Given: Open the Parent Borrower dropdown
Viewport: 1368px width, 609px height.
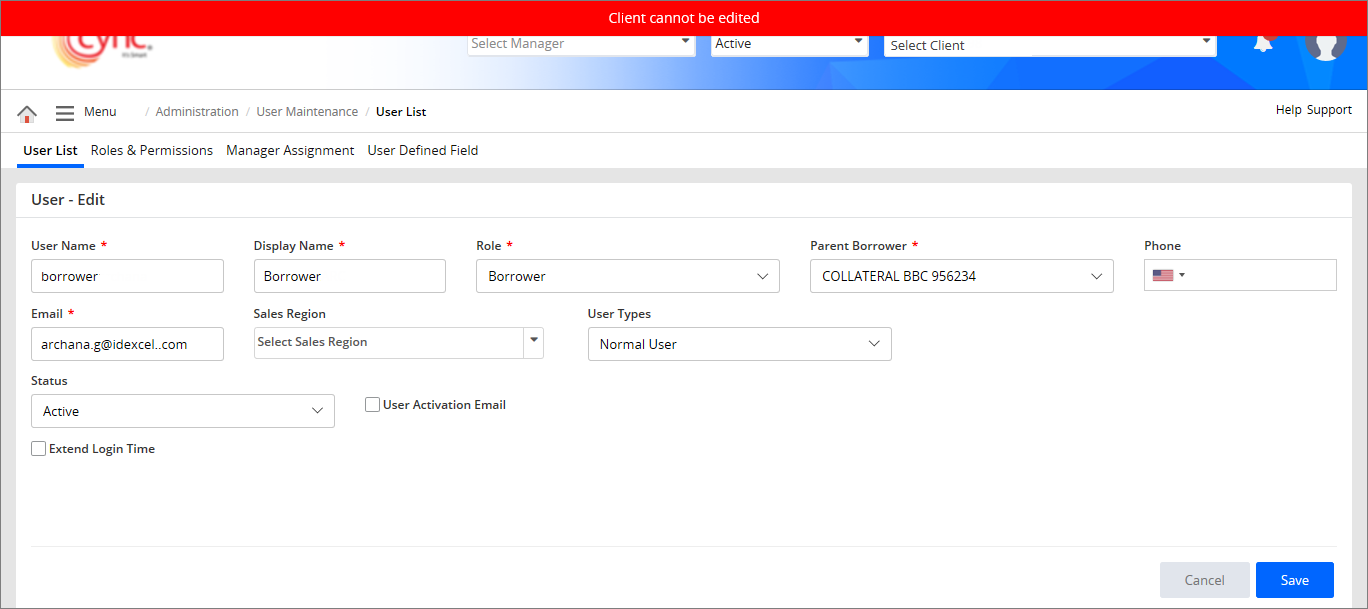Looking at the screenshot, I should [x=961, y=276].
